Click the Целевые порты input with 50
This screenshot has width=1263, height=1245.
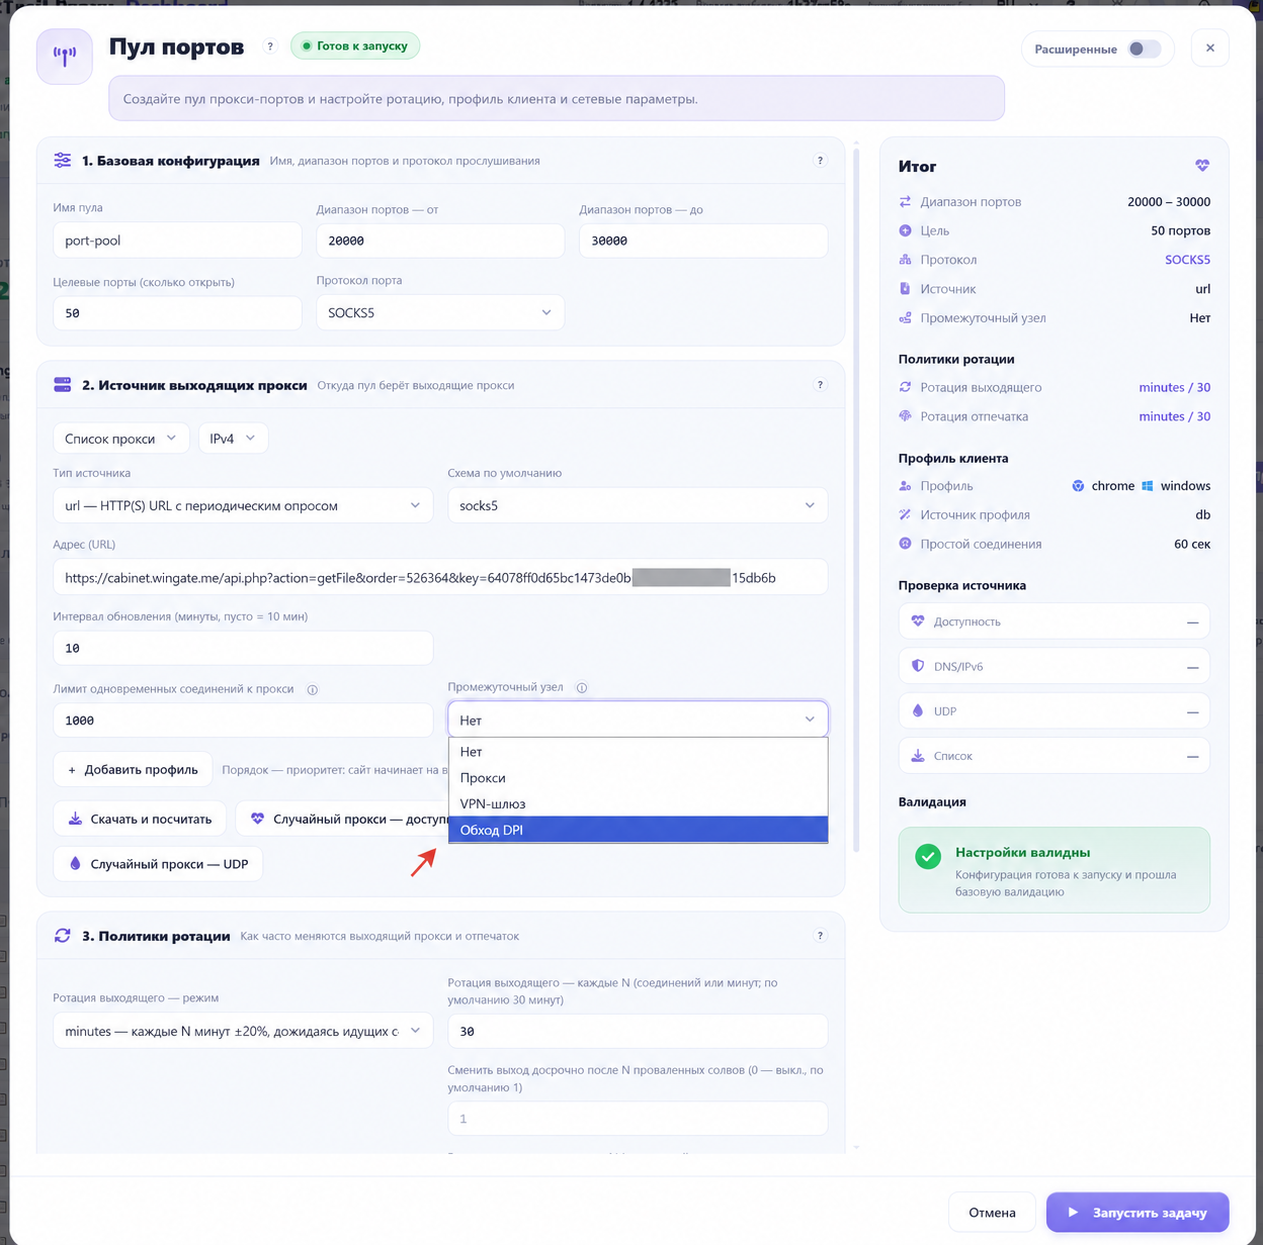pyautogui.click(x=177, y=313)
